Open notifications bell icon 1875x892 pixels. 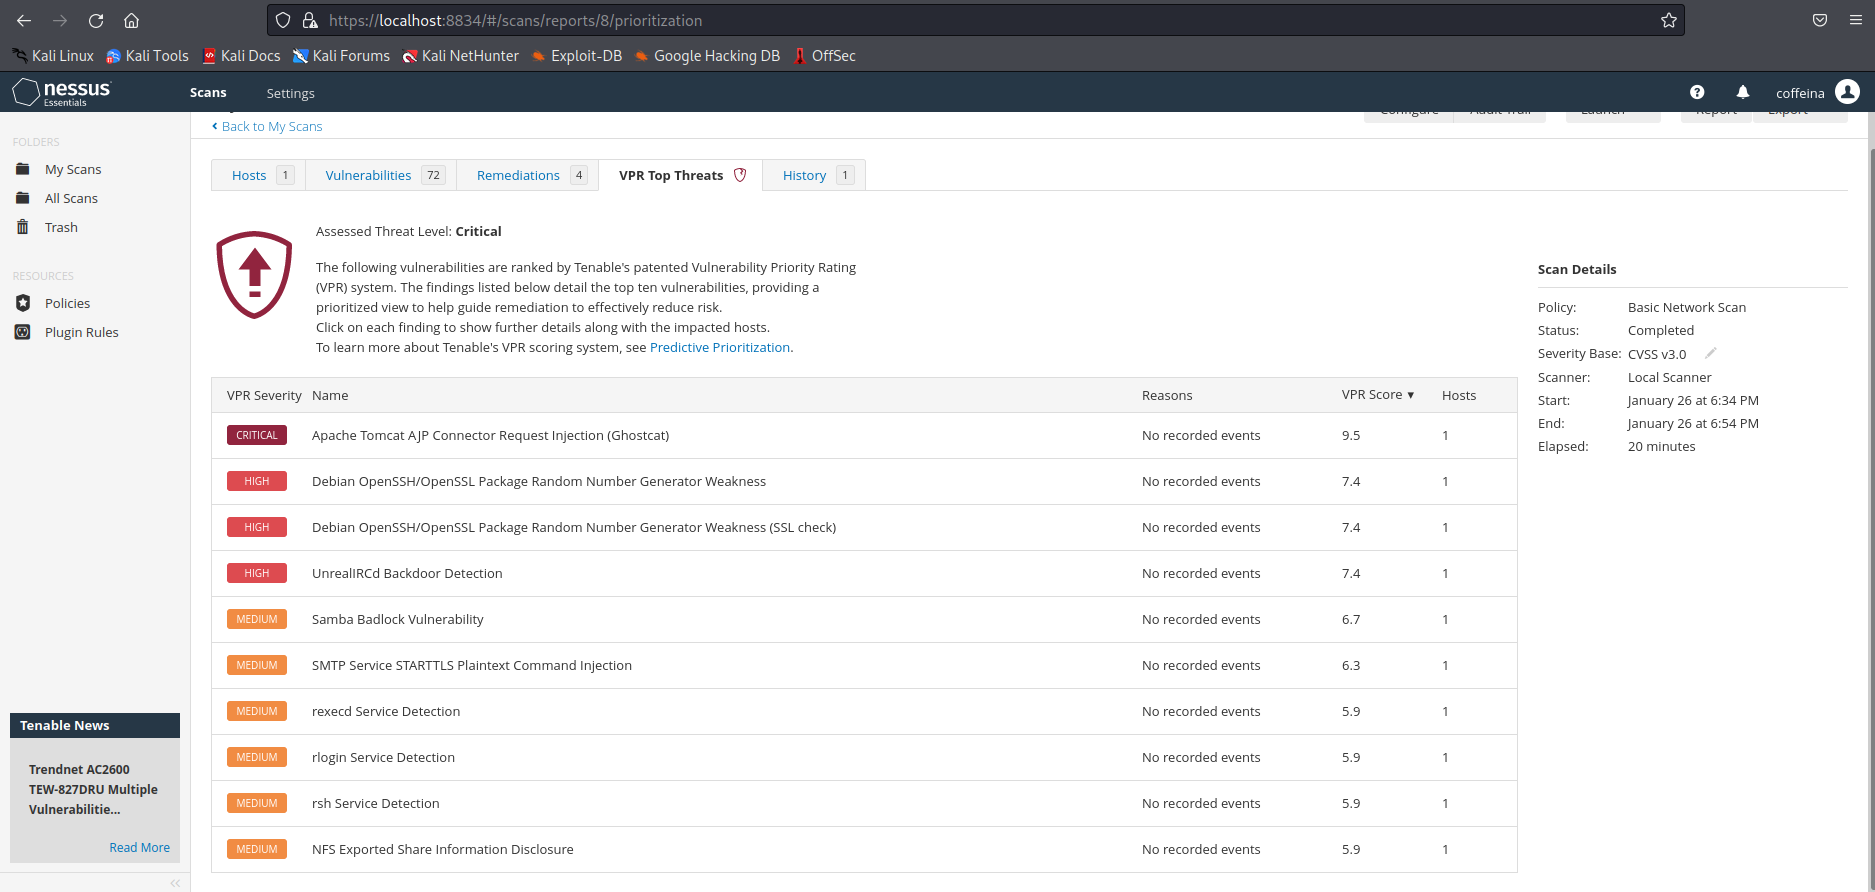1743,92
